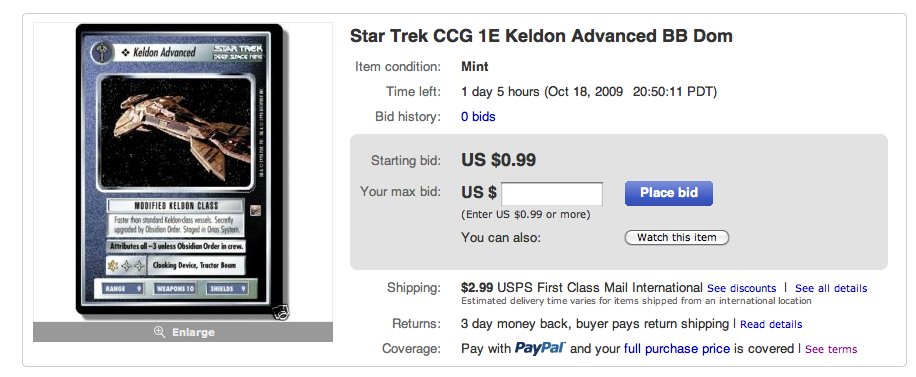Screen dimensions: 916x377
Task: Click the Star Trek Deep Space Nine logo
Action: pyautogui.click(x=238, y=52)
